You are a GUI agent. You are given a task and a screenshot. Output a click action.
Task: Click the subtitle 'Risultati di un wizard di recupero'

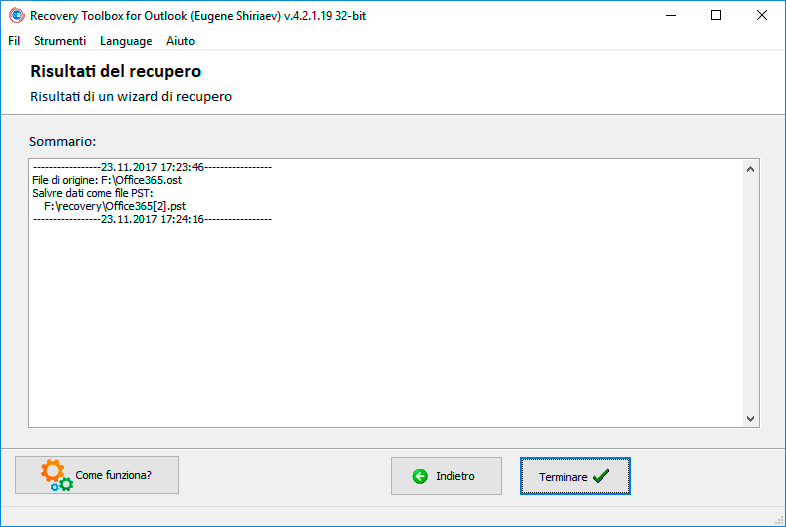point(131,96)
